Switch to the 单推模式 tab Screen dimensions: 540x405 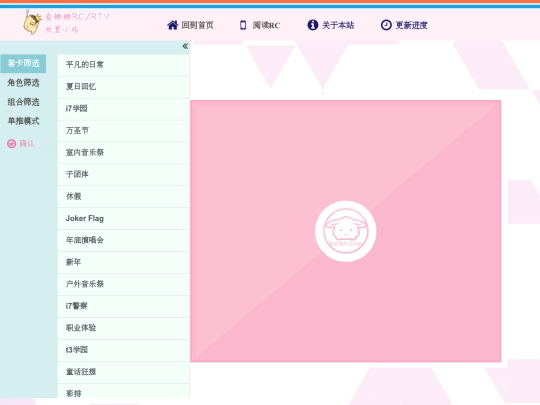point(23,121)
